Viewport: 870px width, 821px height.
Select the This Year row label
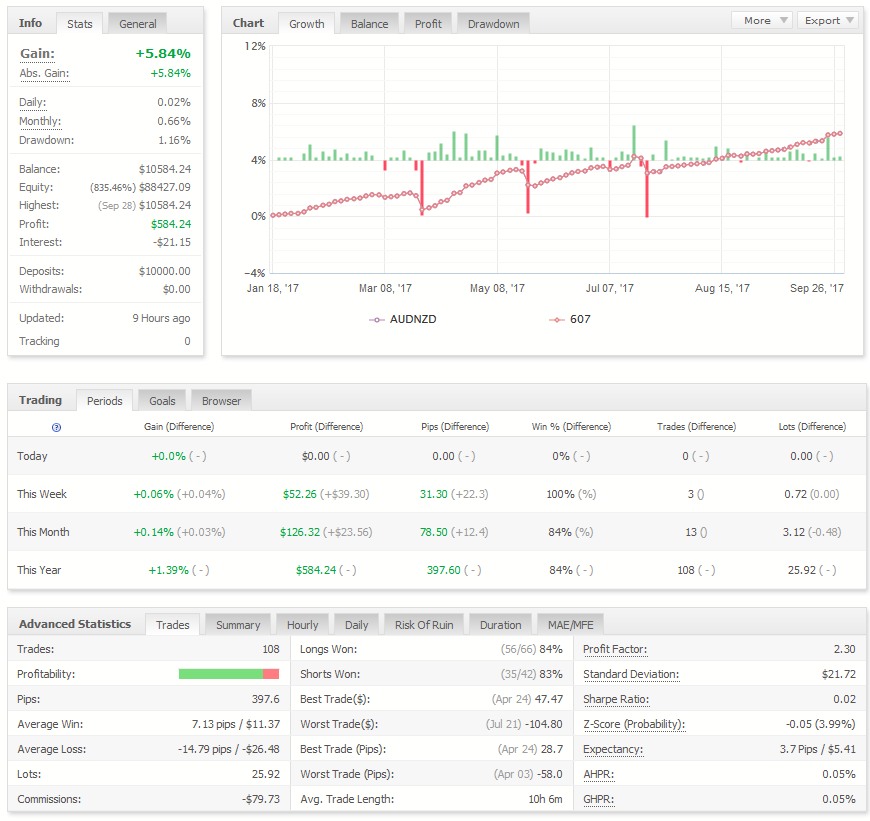point(39,570)
